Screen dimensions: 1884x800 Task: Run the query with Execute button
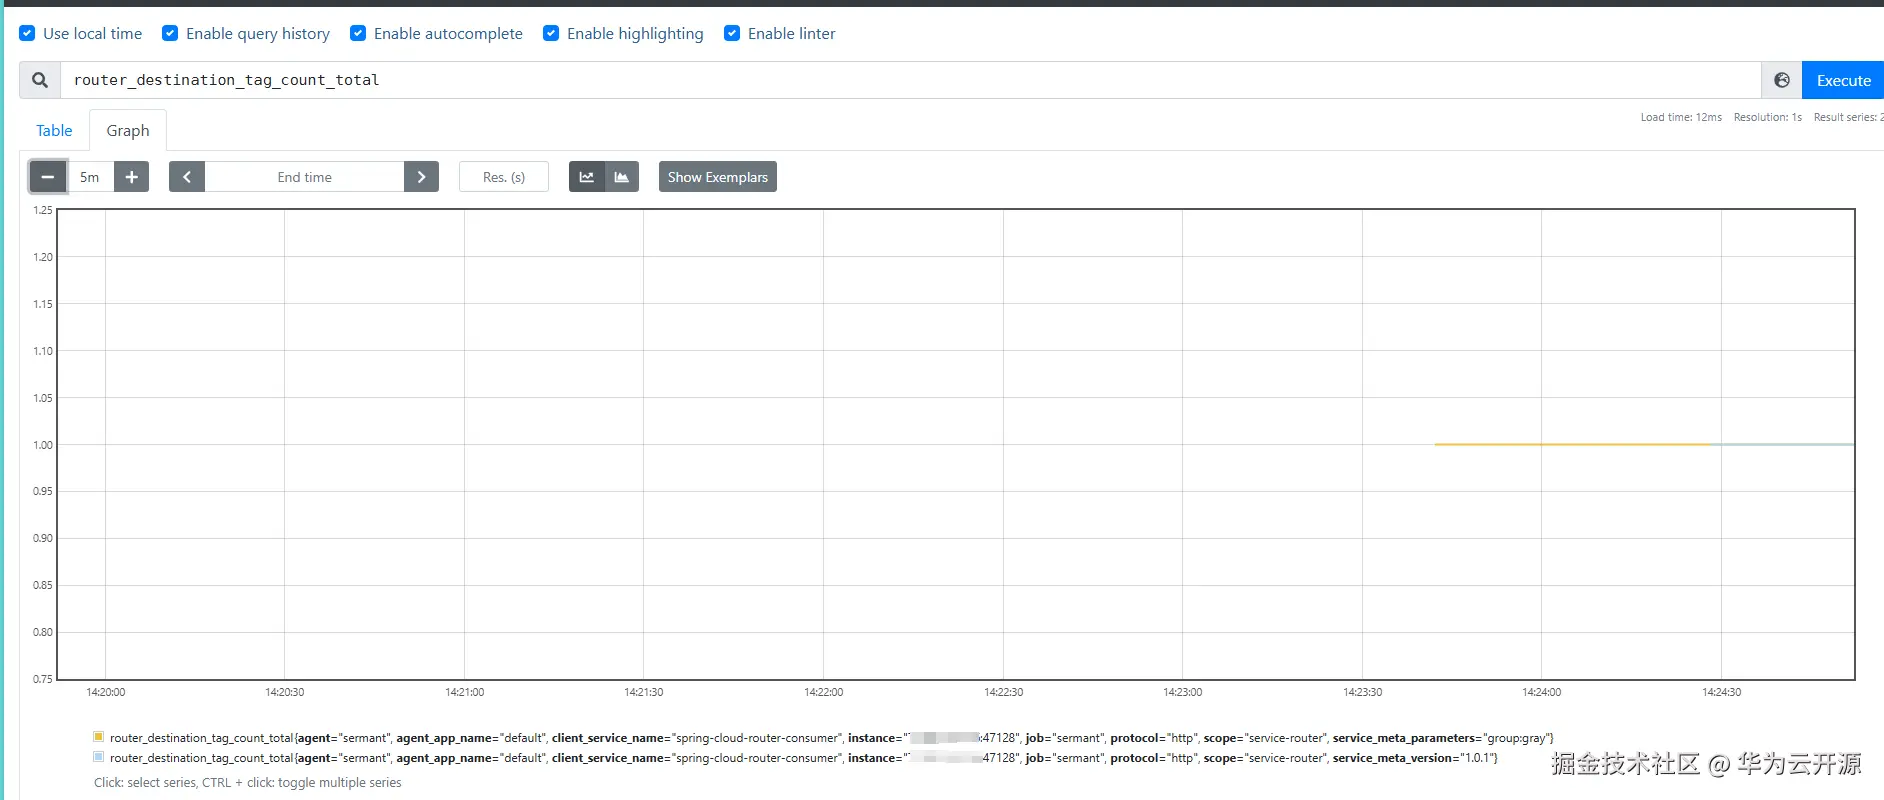point(1843,80)
